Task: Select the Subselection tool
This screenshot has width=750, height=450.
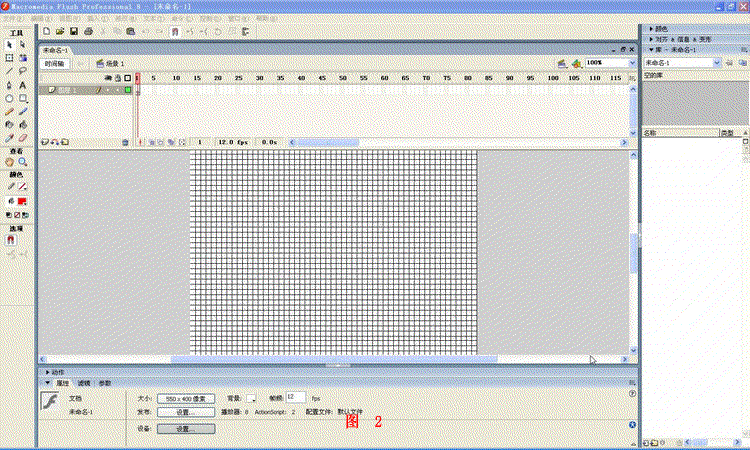Action: click(x=22, y=44)
